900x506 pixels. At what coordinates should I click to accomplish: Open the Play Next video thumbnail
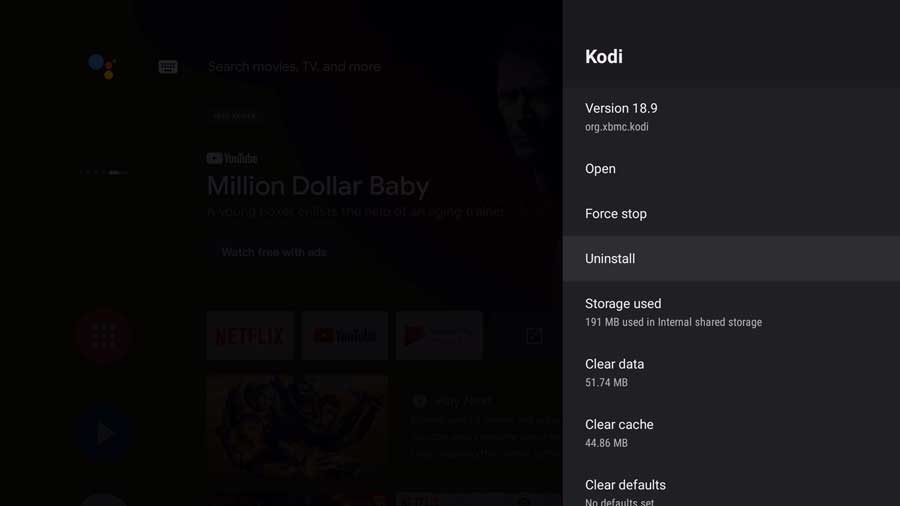tap(297, 427)
